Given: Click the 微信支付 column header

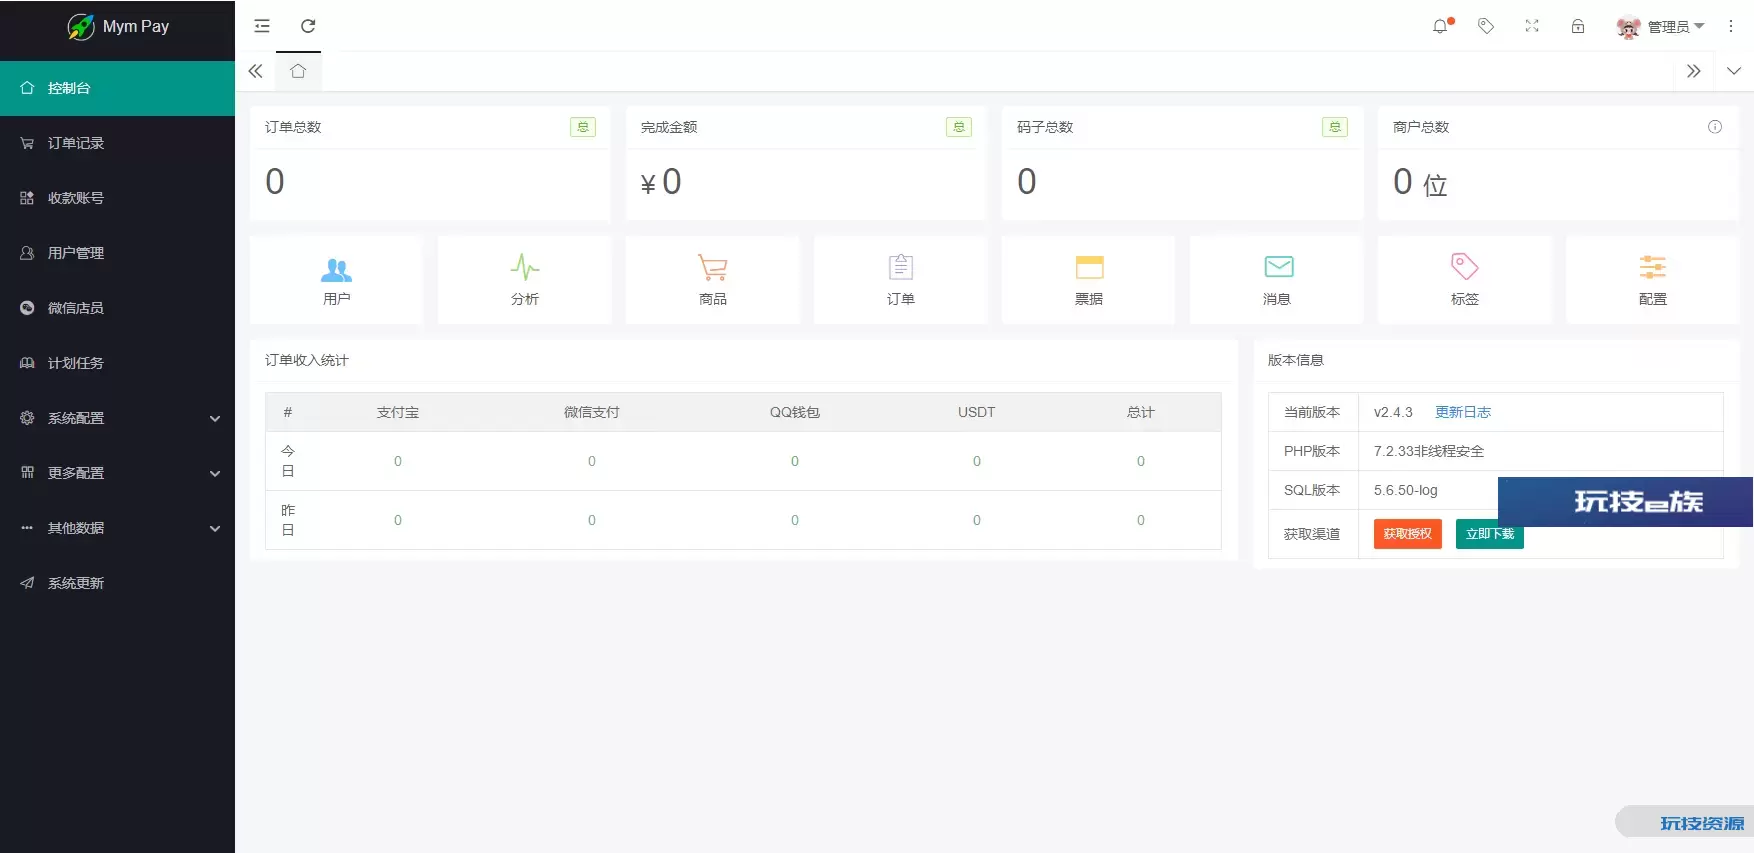Looking at the screenshot, I should (592, 412).
